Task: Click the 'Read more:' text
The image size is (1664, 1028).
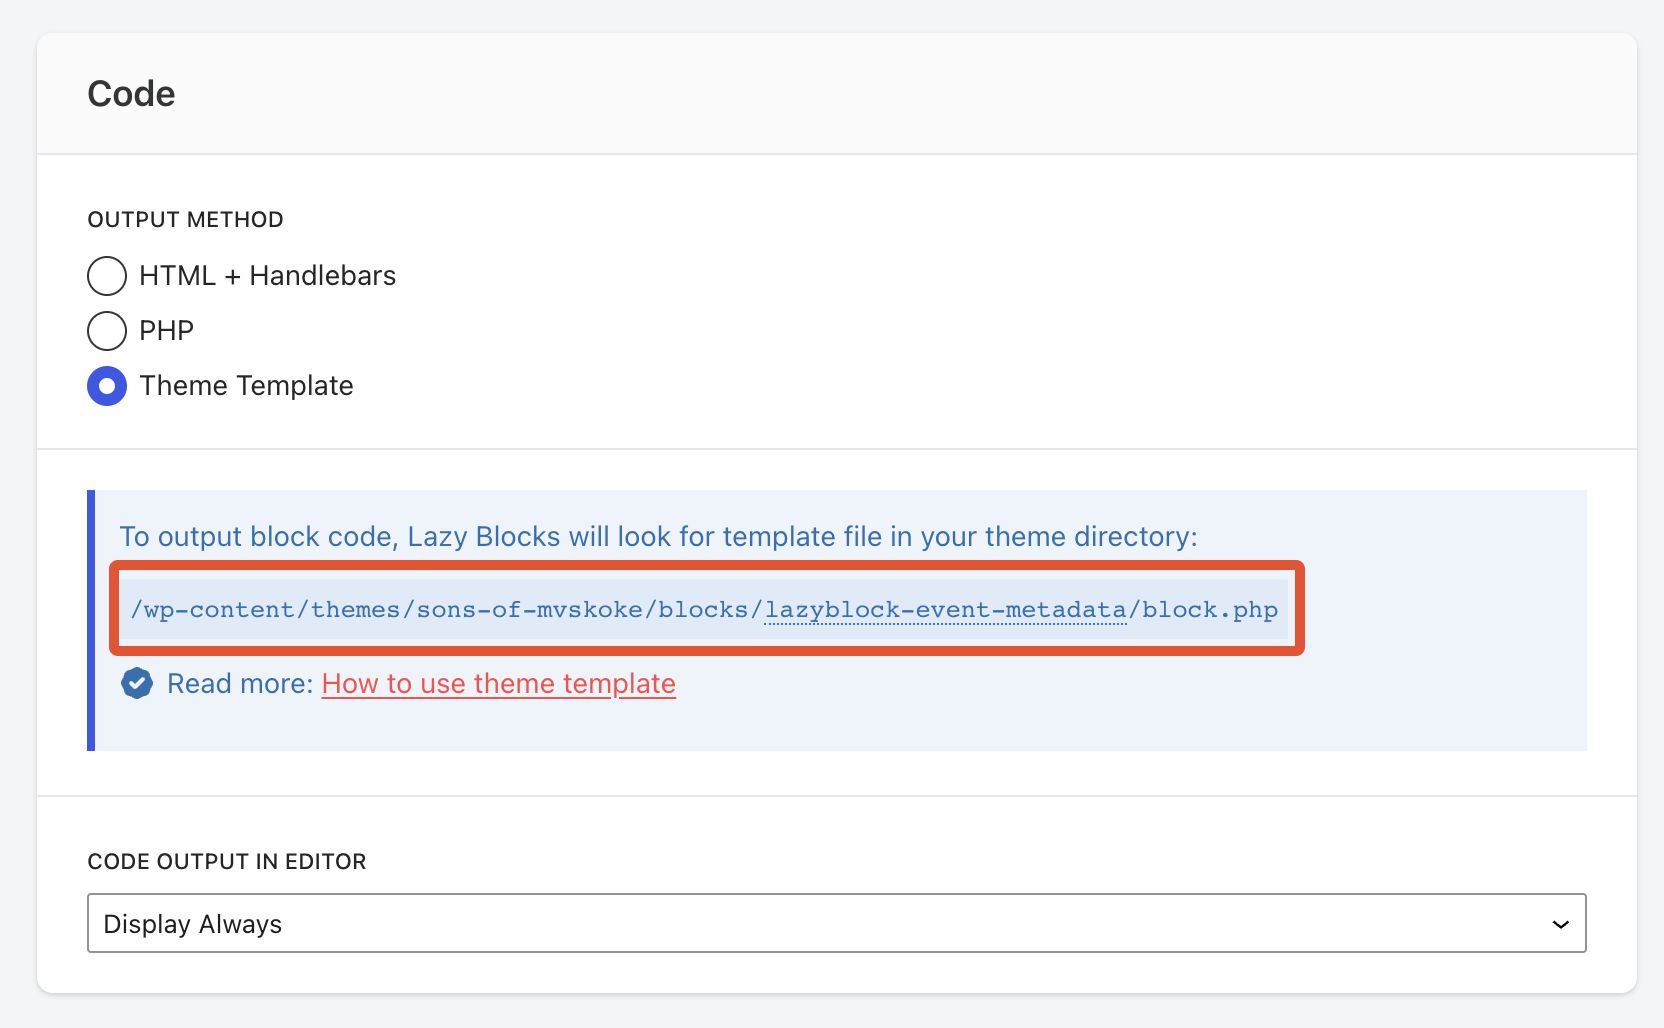Action: (x=240, y=684)
